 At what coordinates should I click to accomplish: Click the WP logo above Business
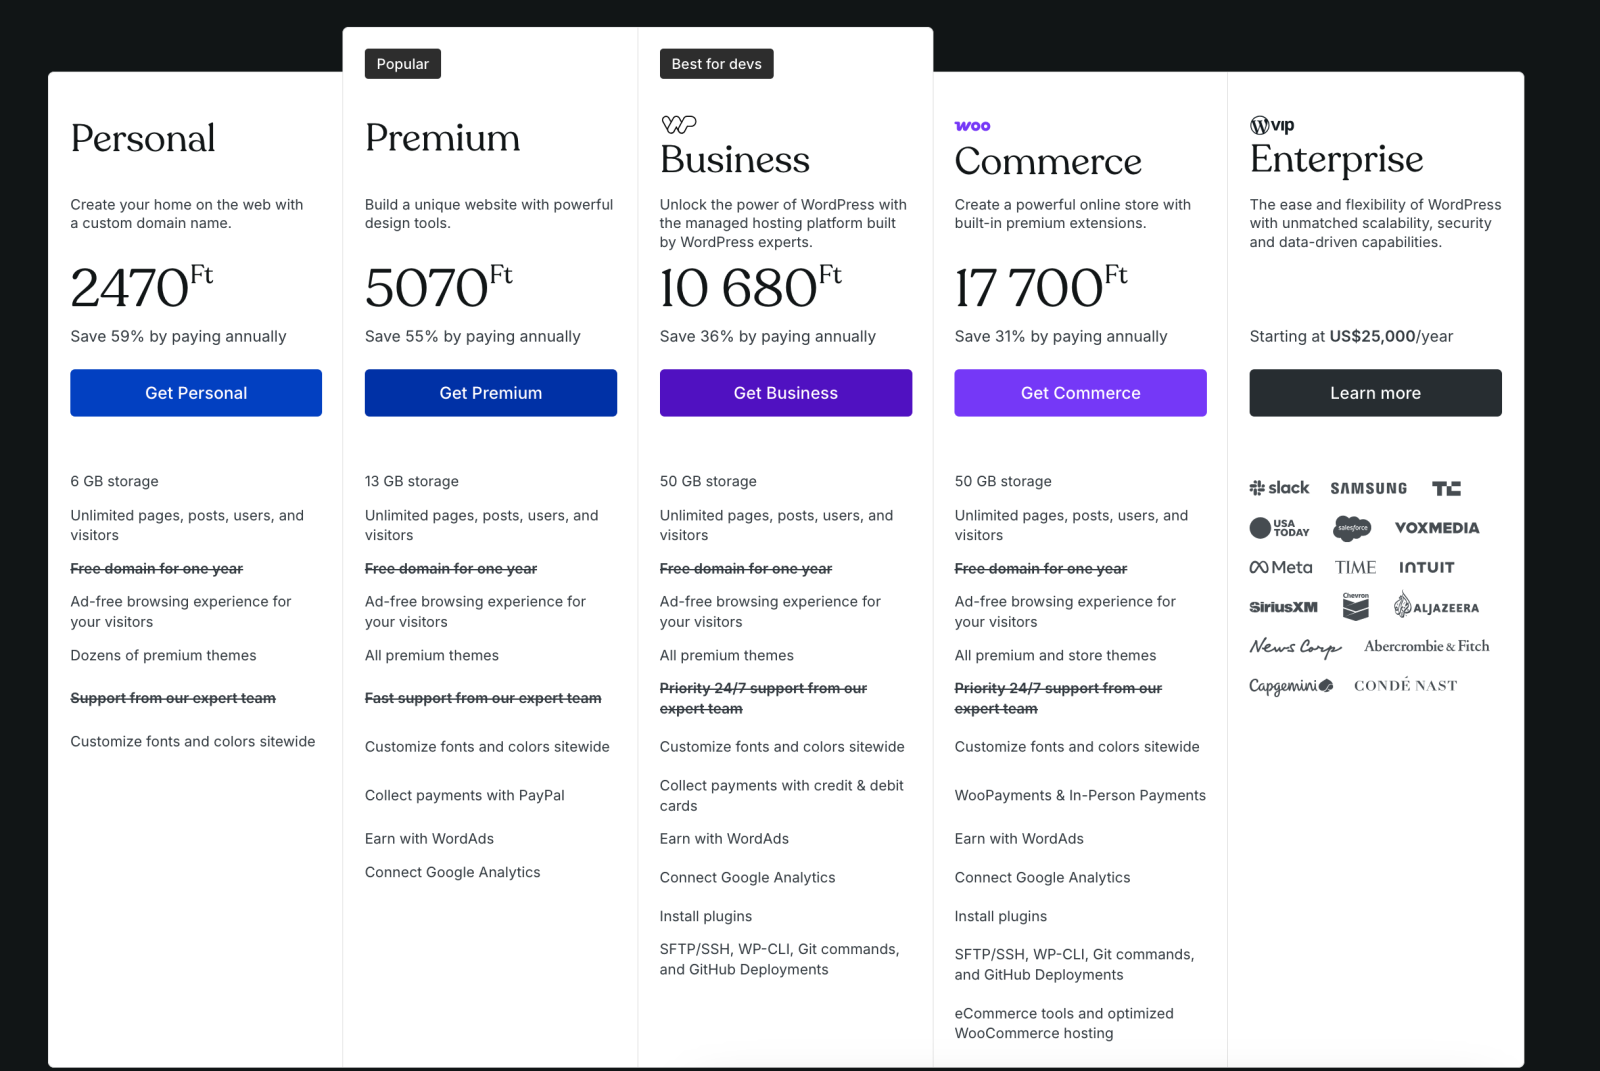point(679,124)
